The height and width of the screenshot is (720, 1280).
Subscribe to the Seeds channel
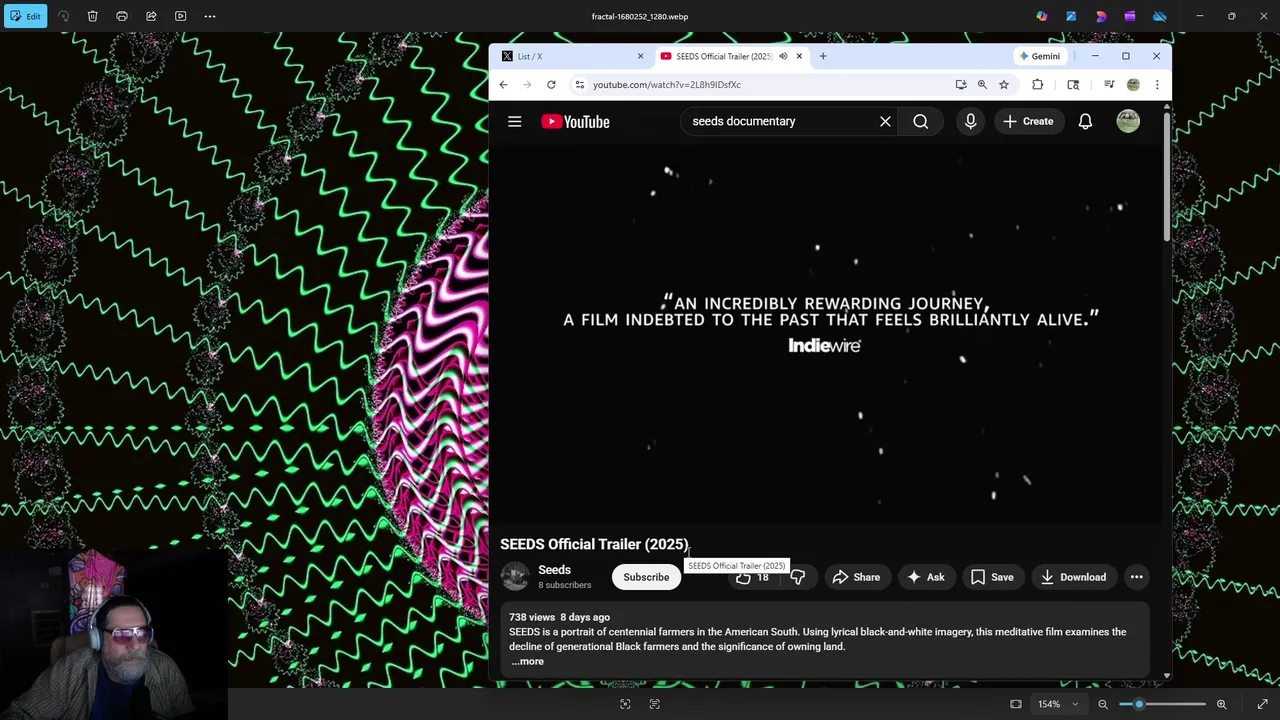646,577
